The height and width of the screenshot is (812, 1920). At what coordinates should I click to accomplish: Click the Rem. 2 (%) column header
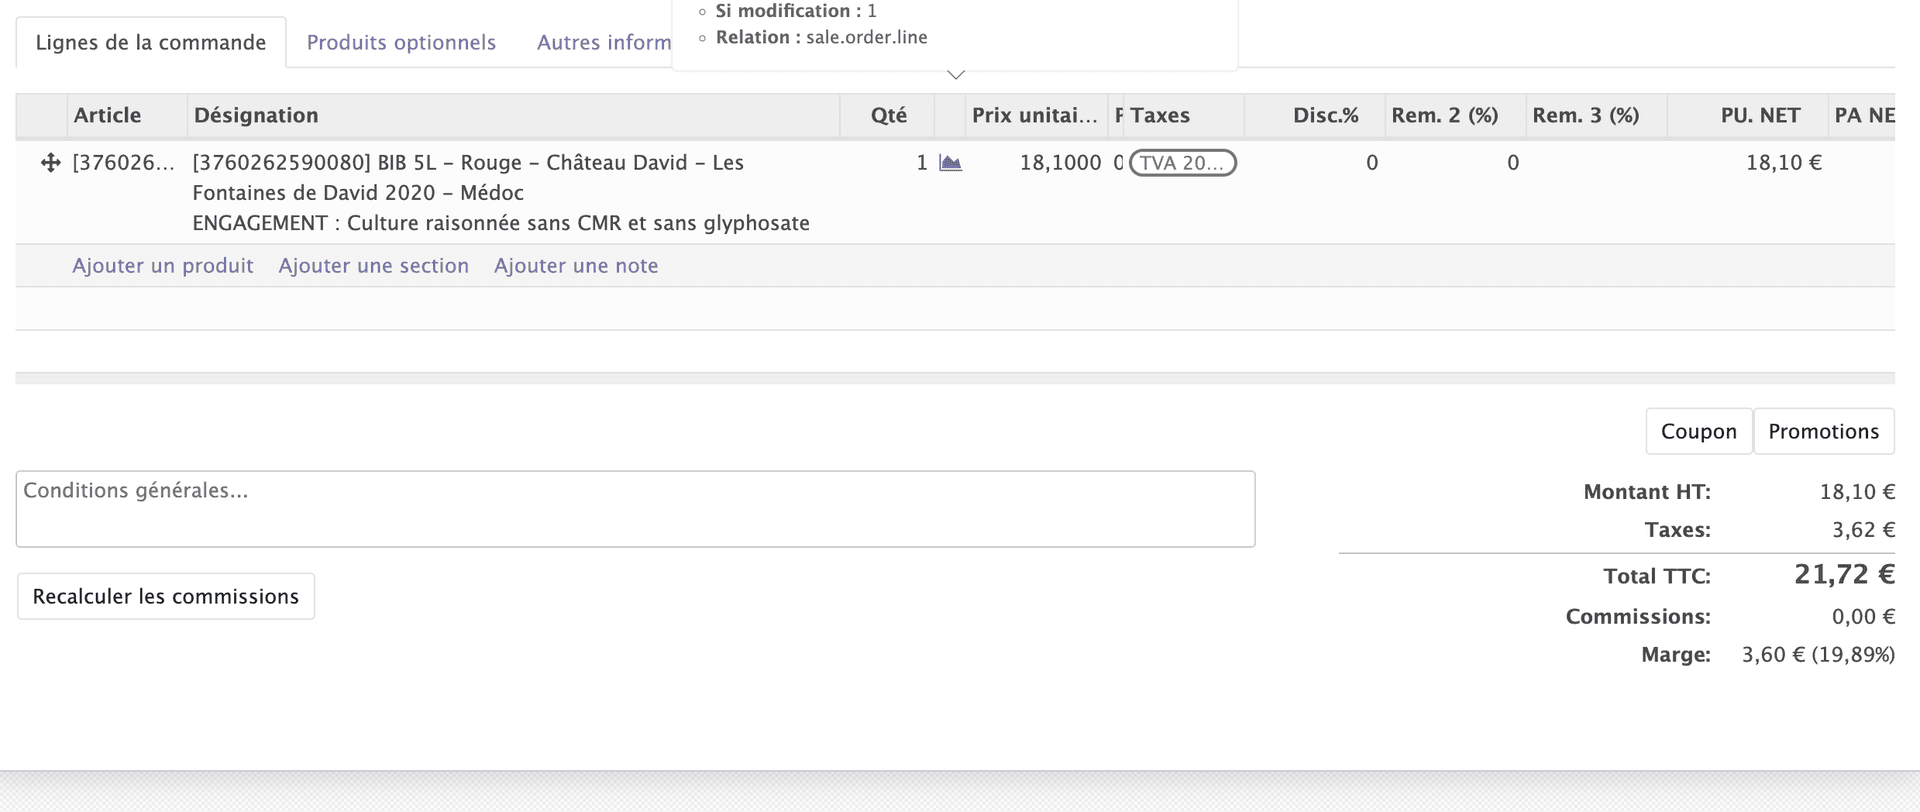coord(1444,116)
